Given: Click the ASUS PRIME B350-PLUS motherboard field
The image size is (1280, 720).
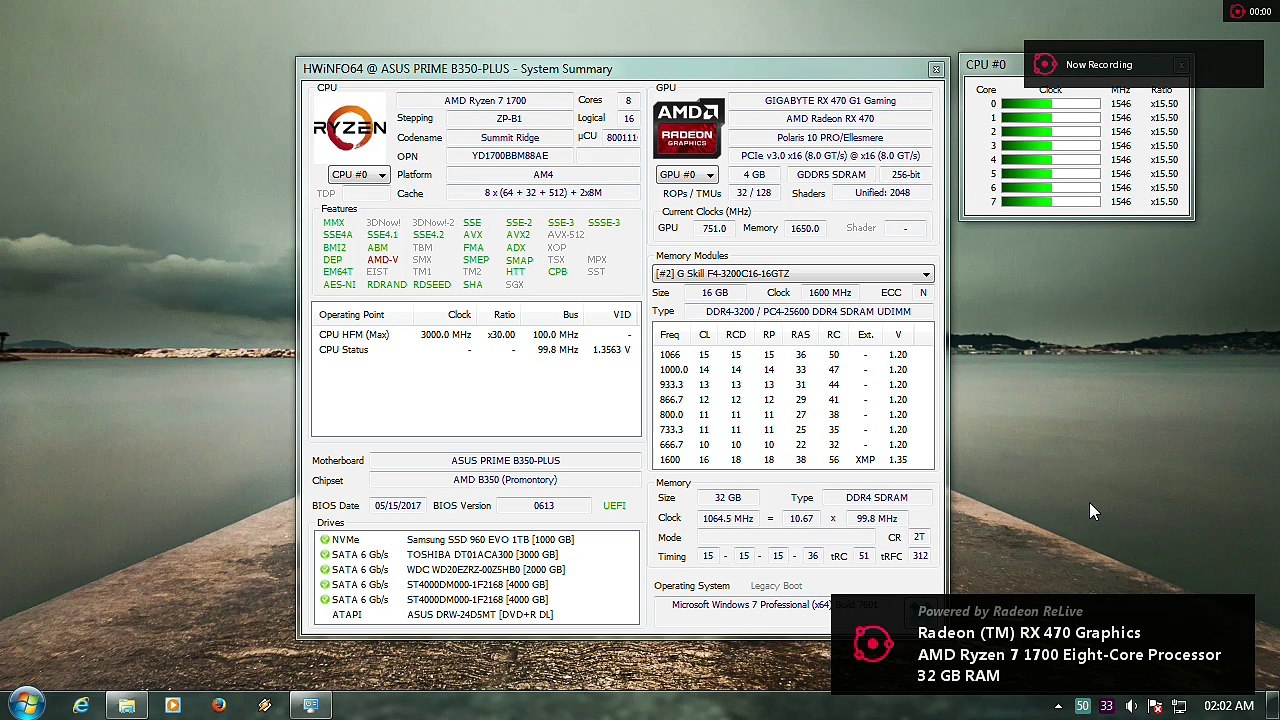Looking at the screenshot, I should (x=505, y=461).
